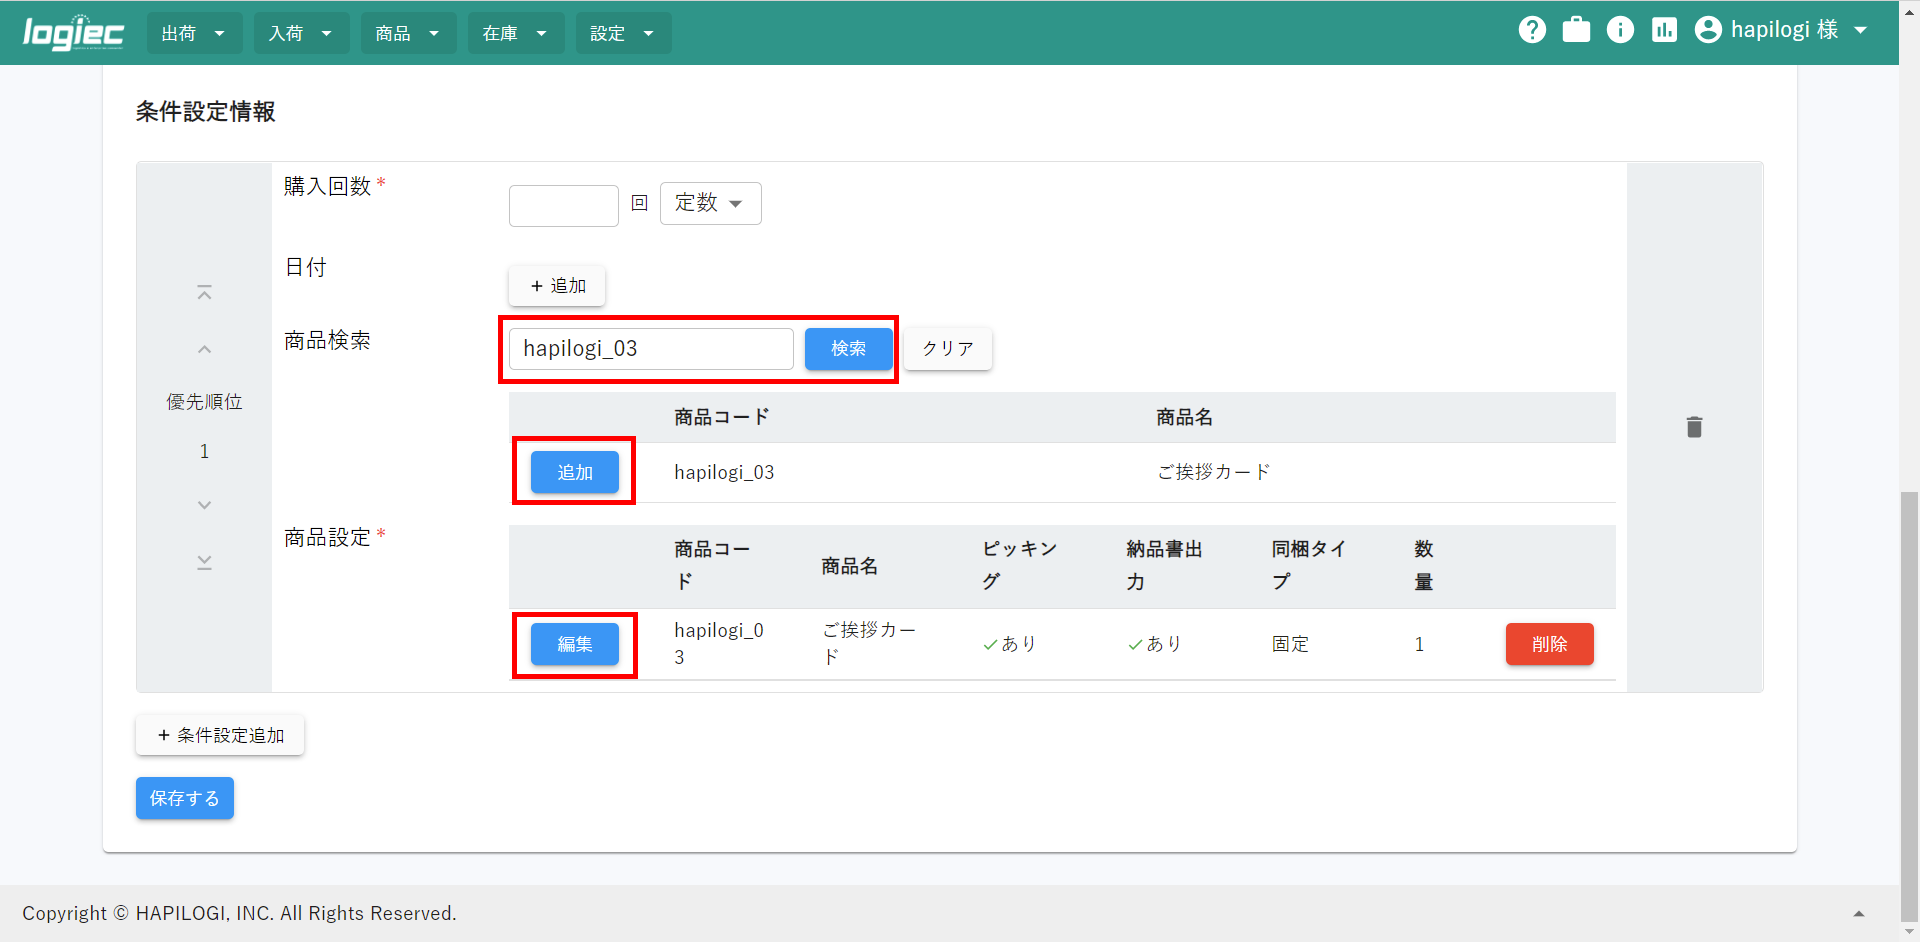Image resolution: width=1920 pixels, height=942 pixels.
Task: Click the red 削除 button
Action: 1549,644
